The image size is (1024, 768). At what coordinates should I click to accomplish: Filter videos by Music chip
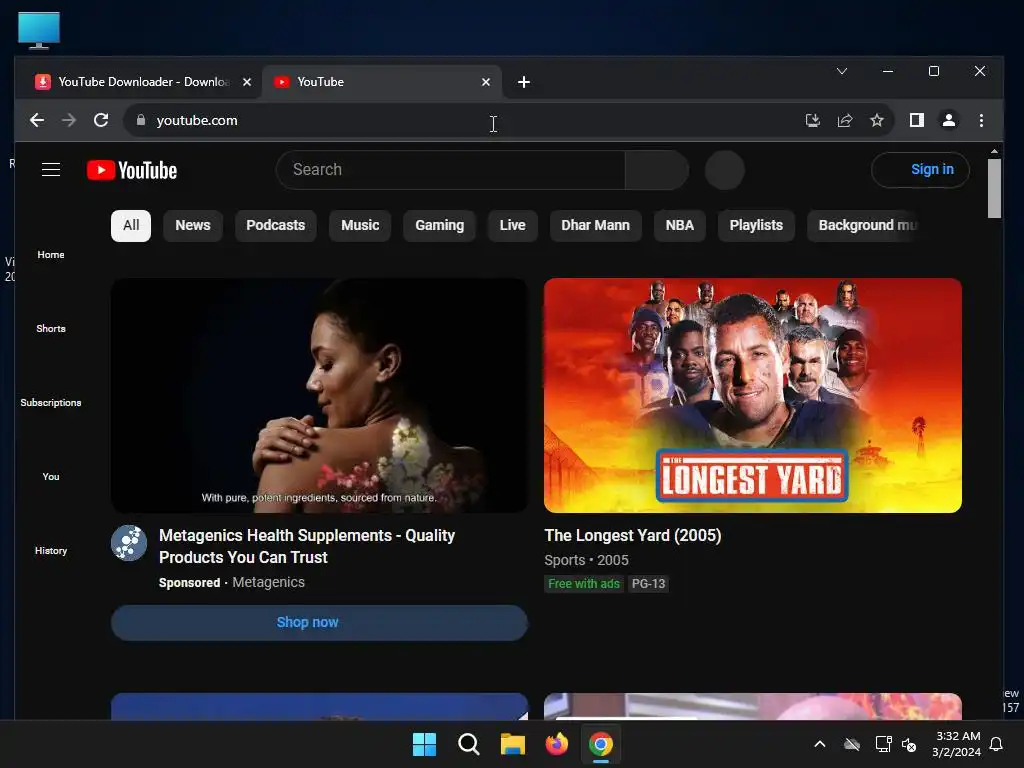coord(360,225)
